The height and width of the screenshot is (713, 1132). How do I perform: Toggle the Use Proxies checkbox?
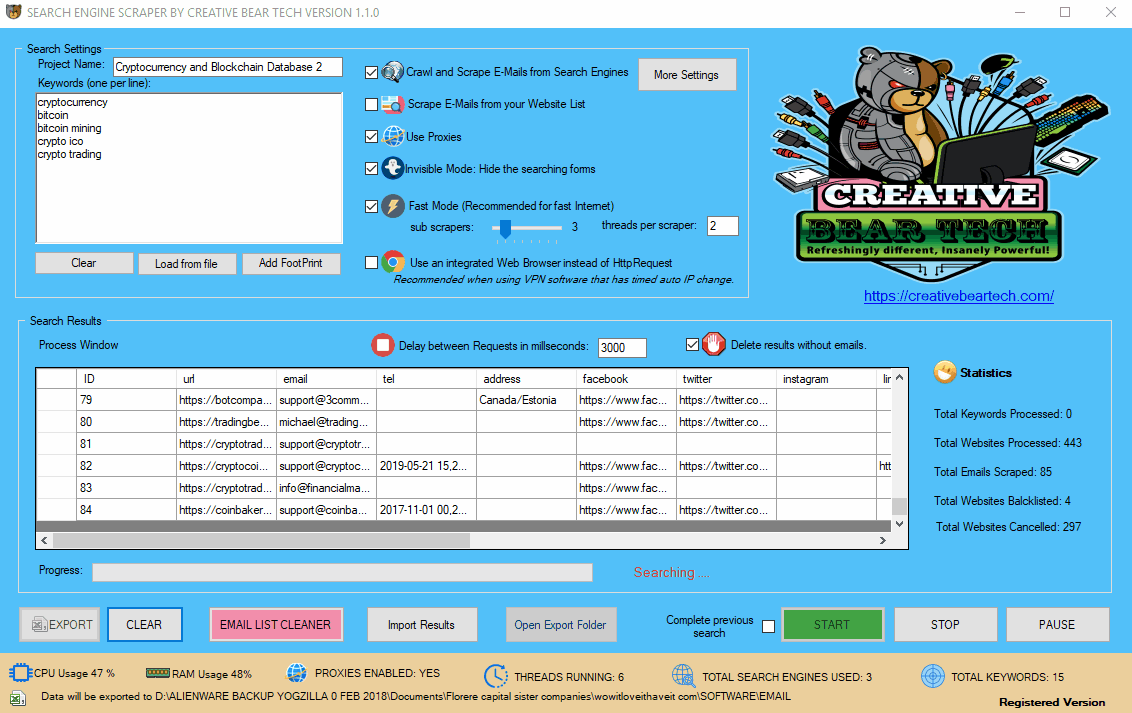coord(371,136)
